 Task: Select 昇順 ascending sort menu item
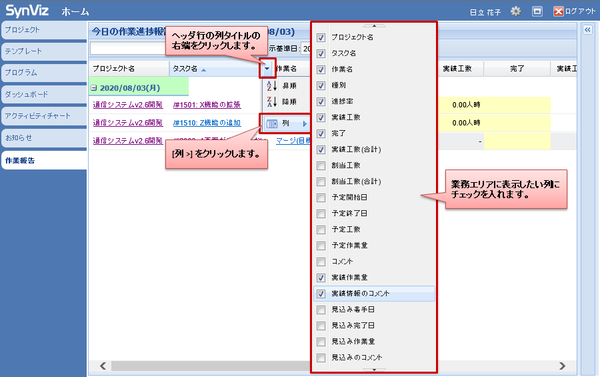pos(289,86)
